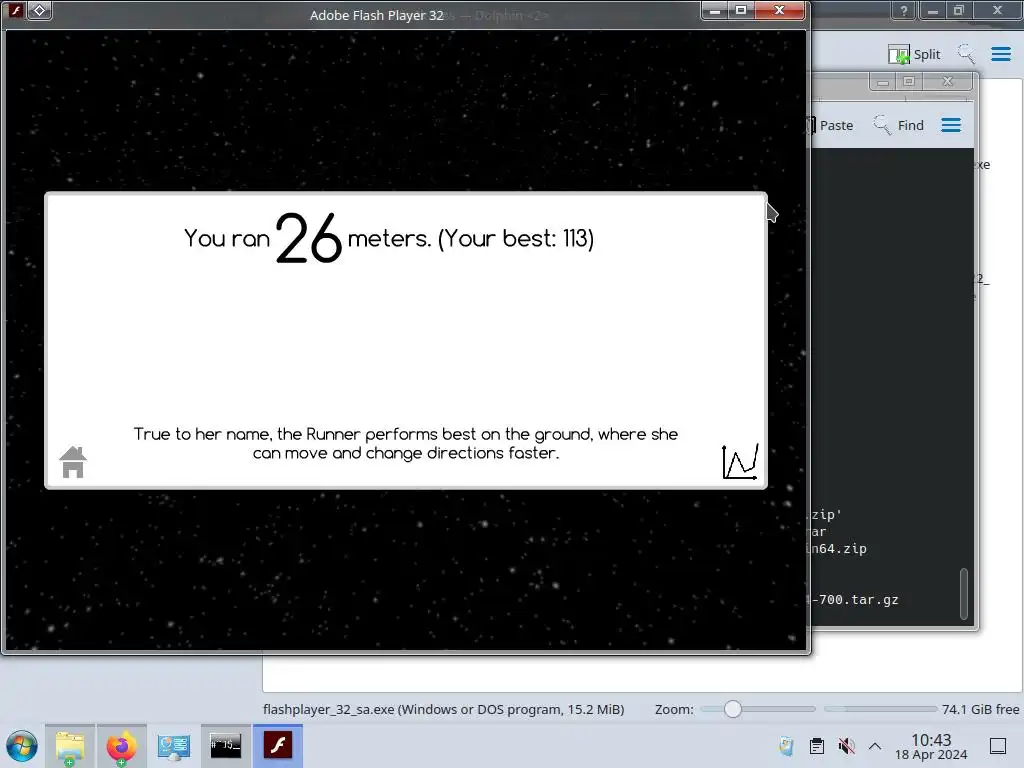
Task: Open file manager from taskbar
Action: (x=70, y=746)
